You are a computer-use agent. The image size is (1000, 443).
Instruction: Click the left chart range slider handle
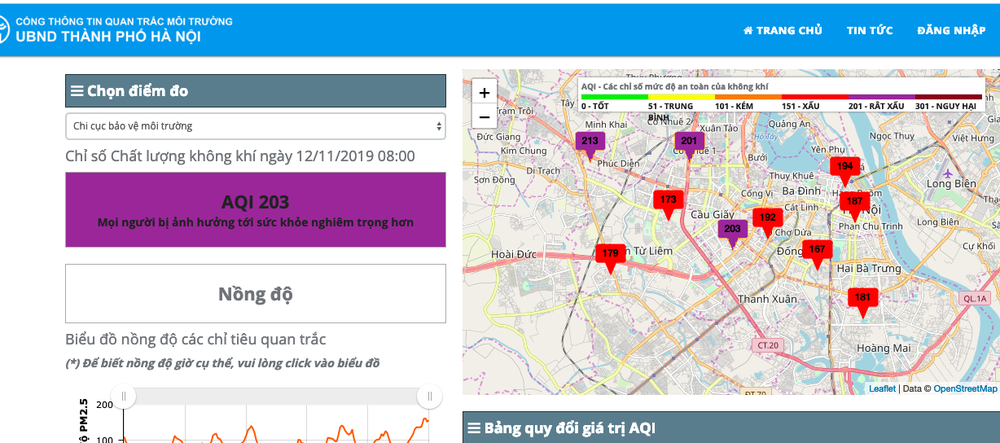click(x=124, y=396)
